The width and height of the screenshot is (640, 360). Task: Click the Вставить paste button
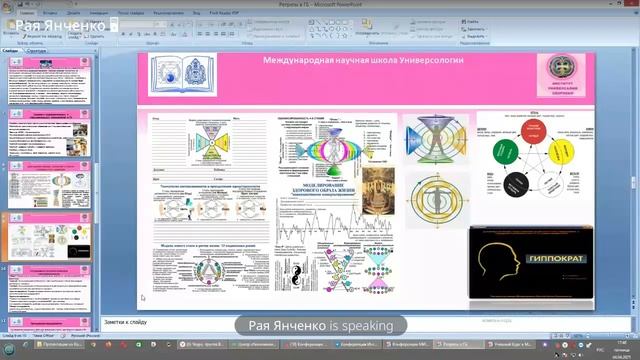11,29
